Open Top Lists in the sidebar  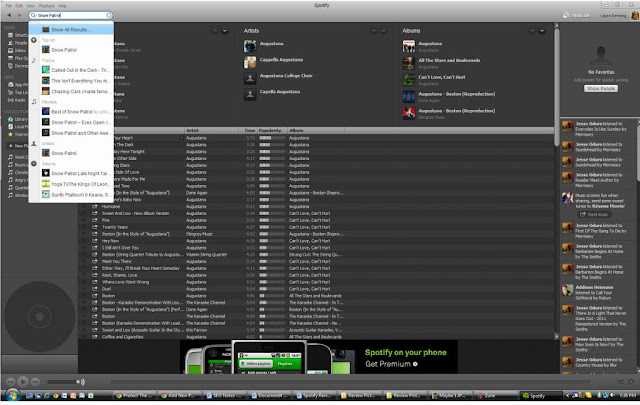click(18, 93)
